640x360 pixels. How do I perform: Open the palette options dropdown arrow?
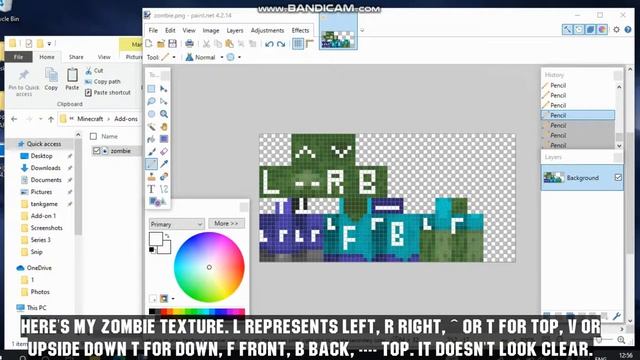(173, 299)
